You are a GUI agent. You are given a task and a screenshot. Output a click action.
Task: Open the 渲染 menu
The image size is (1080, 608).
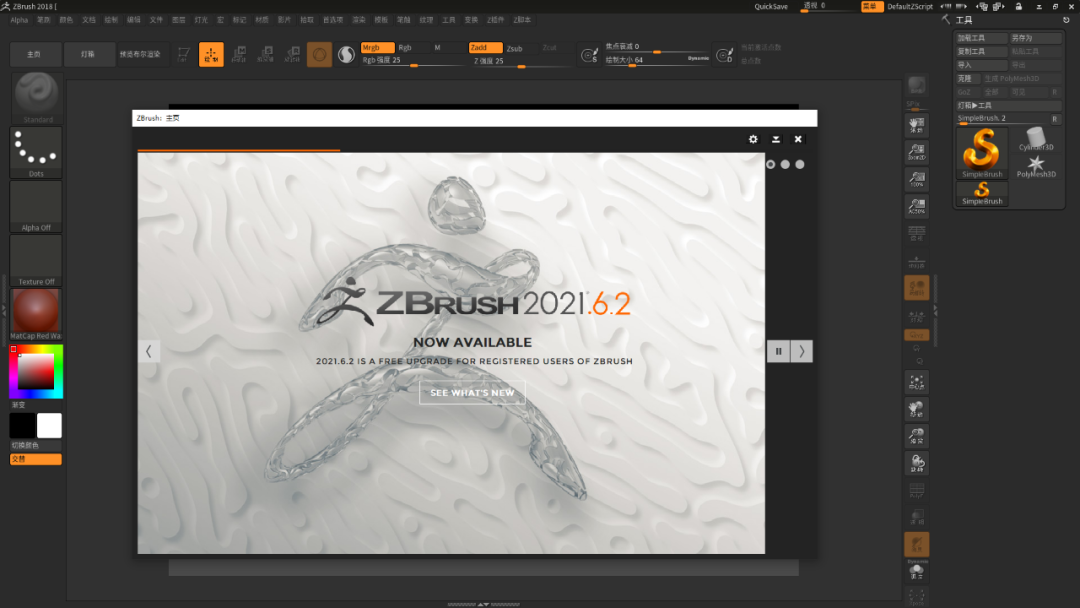[x=359, y=20]
